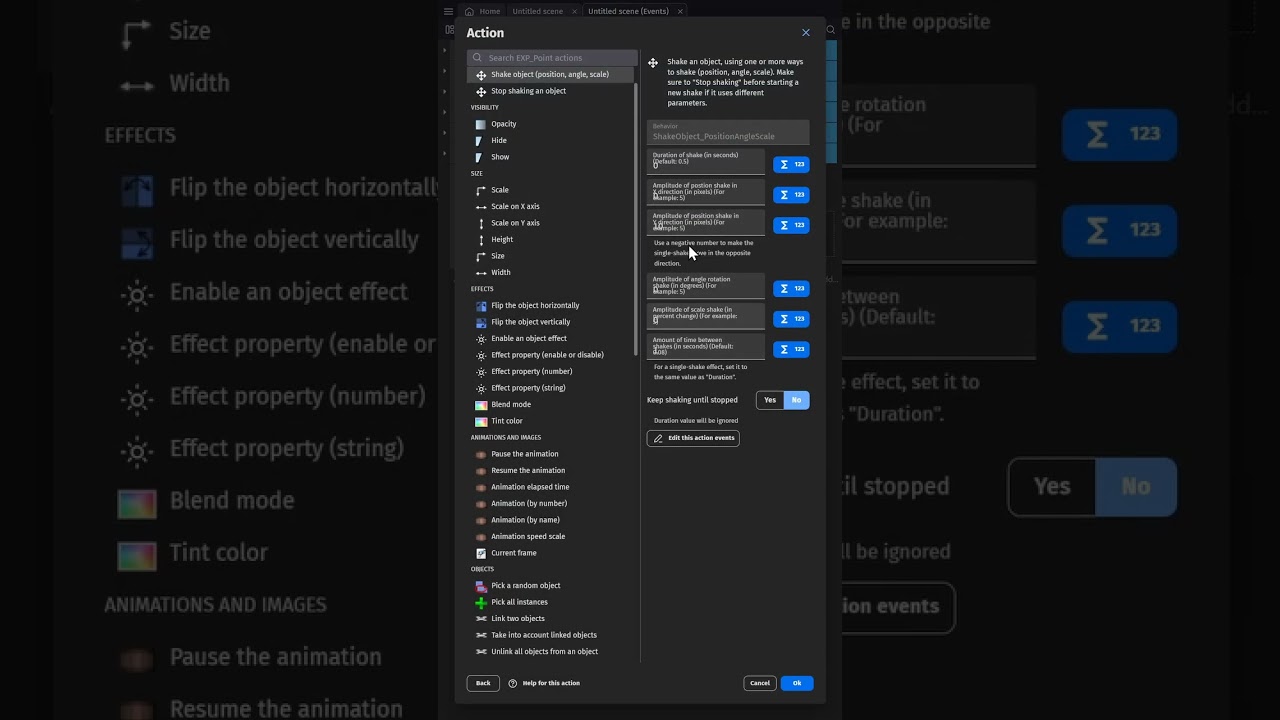1280x720 pixels.
Task: Open expression editor for angle rotation amplitude
Action: click(791, 289)
